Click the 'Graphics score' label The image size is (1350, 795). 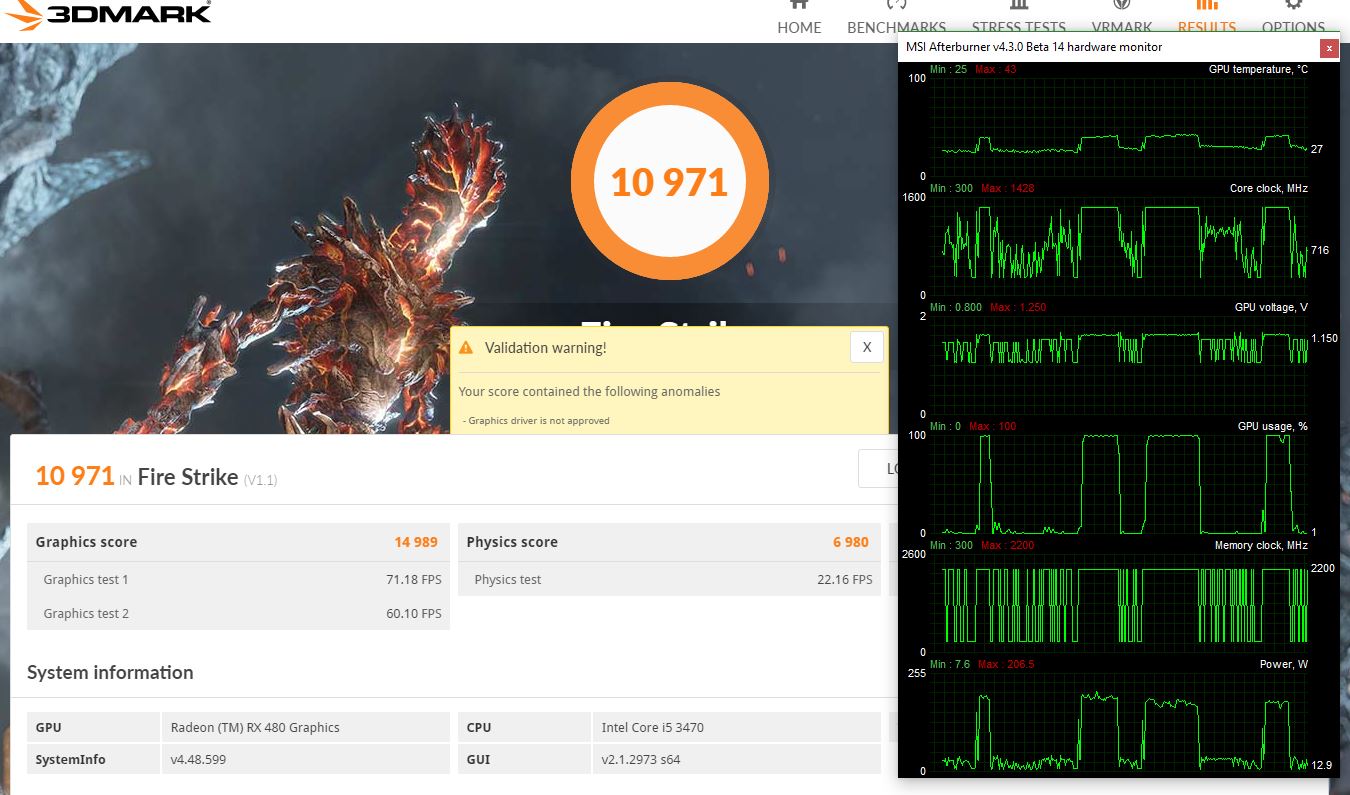point(86,542)
